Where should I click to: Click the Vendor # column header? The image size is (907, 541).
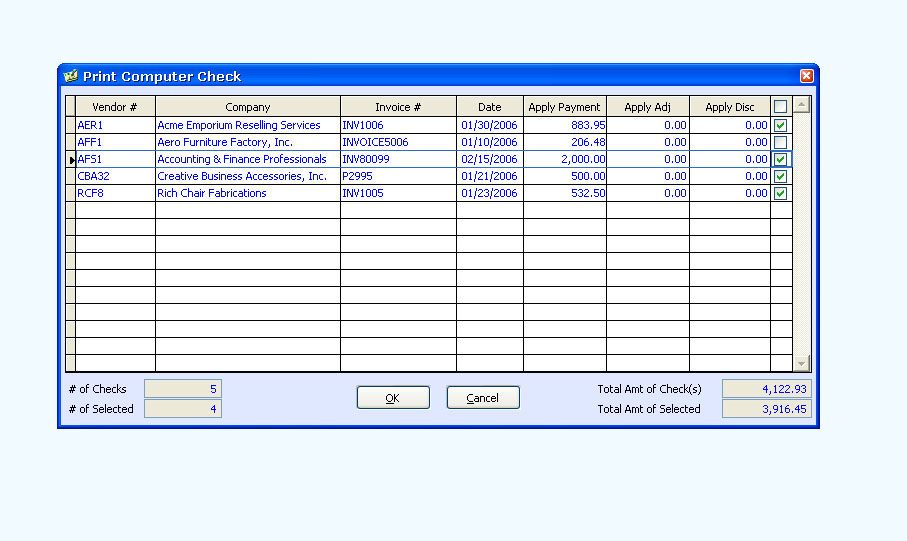coord(115,107)
